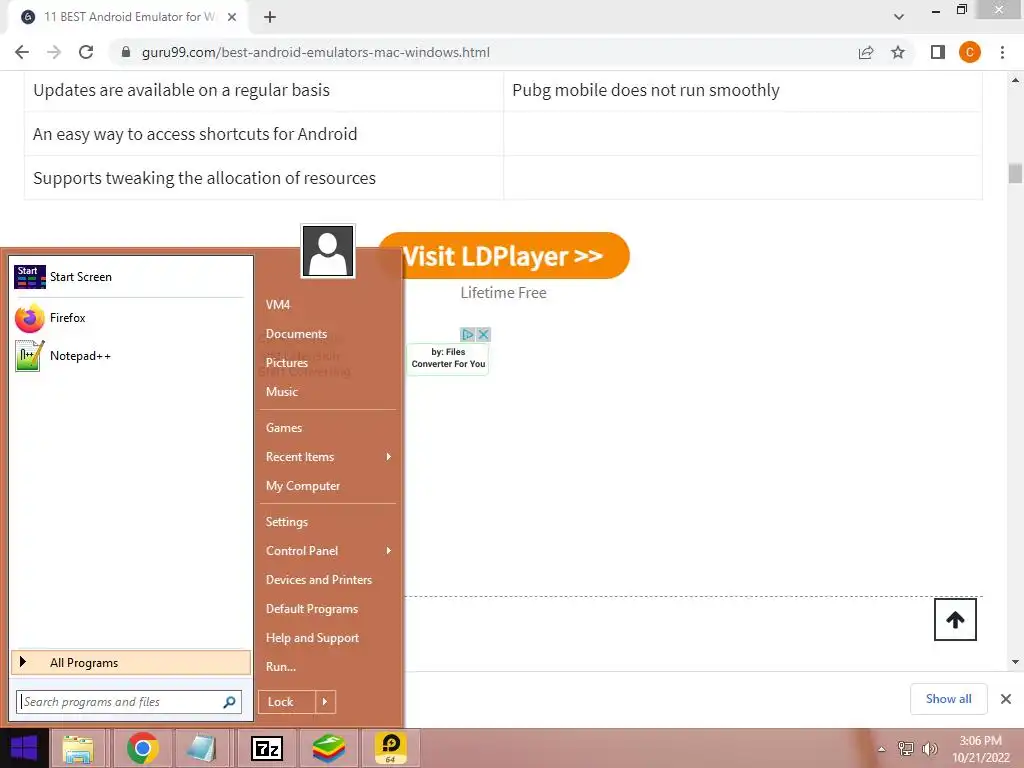
Task: Open Chrome three-dot menu
Action: pyautogui.click(x=1002, y=52)
